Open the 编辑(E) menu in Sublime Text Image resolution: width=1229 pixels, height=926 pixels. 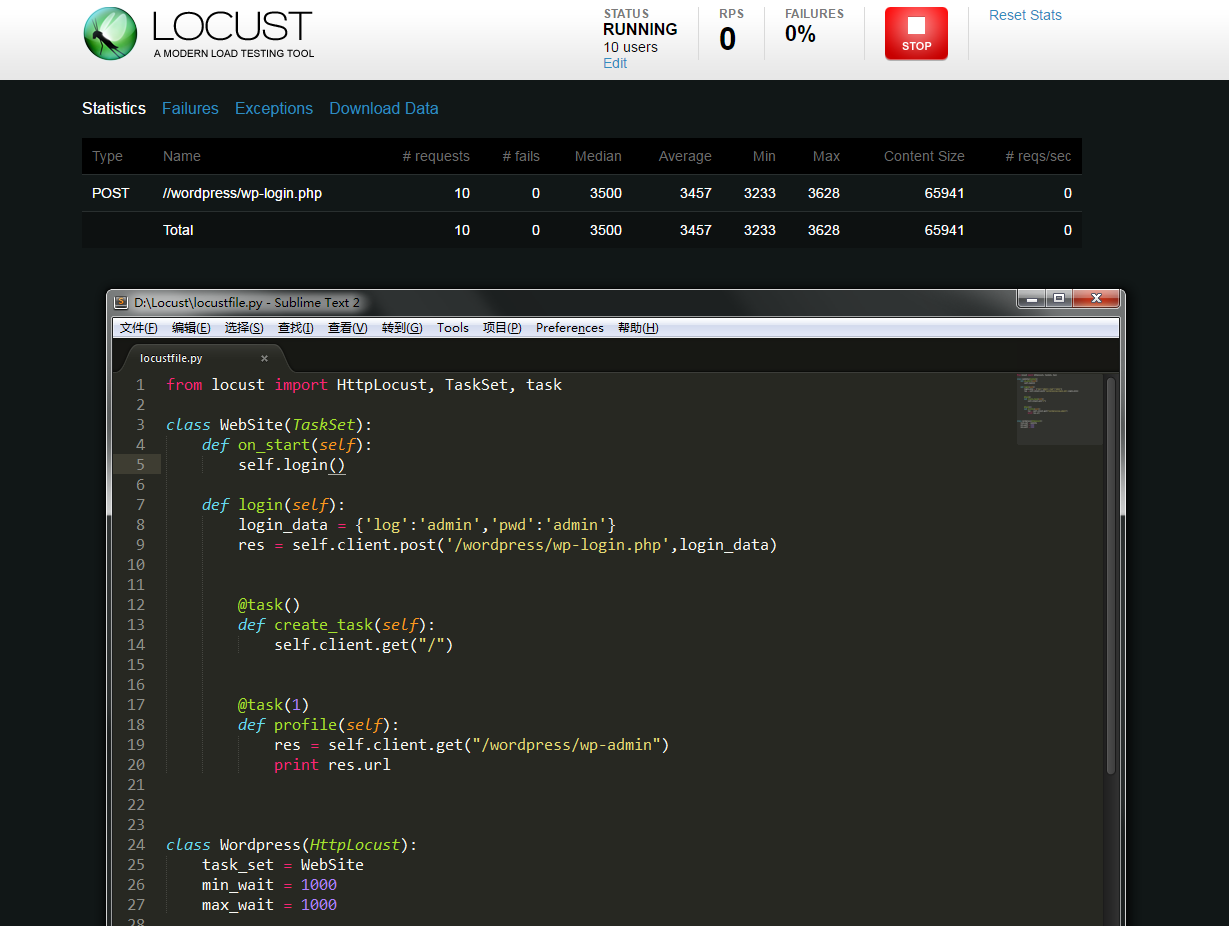point(191,328)
